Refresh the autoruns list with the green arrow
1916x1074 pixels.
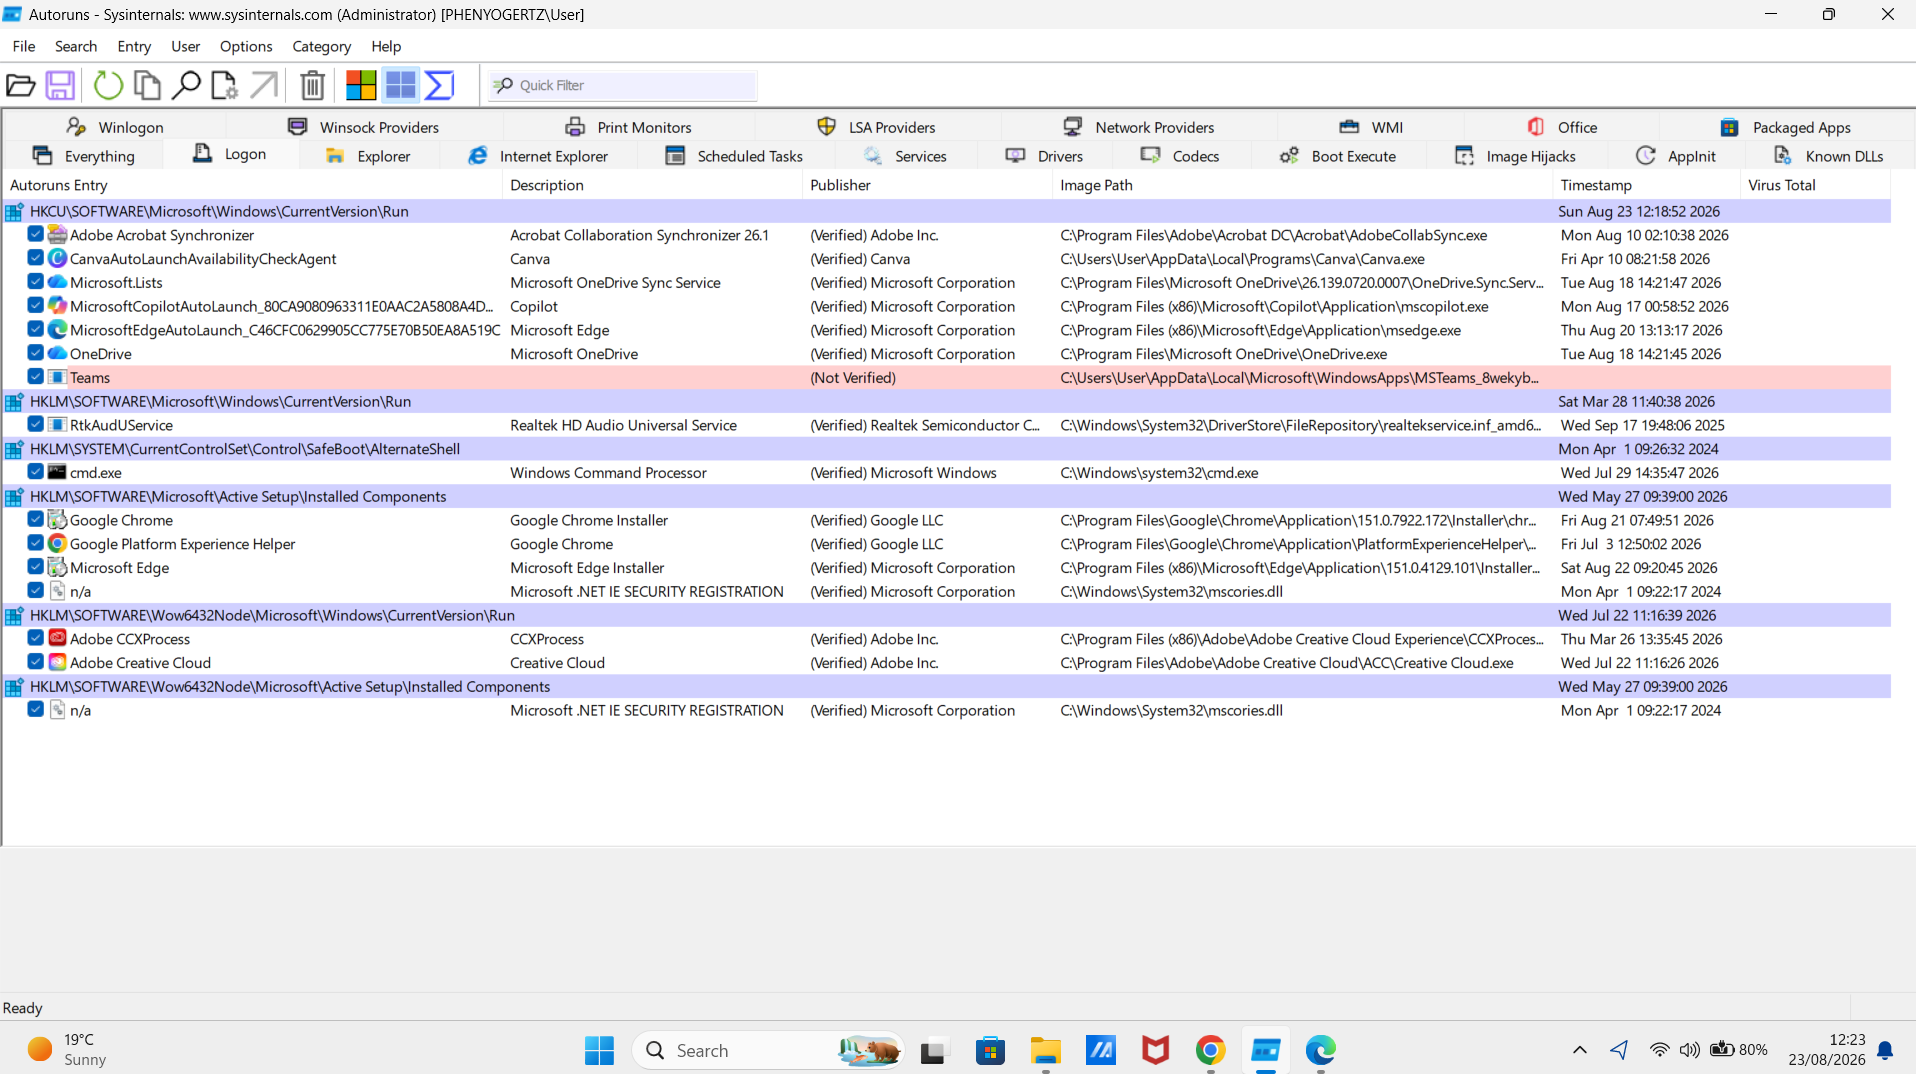pyautogui.click(x=108, y=86)
